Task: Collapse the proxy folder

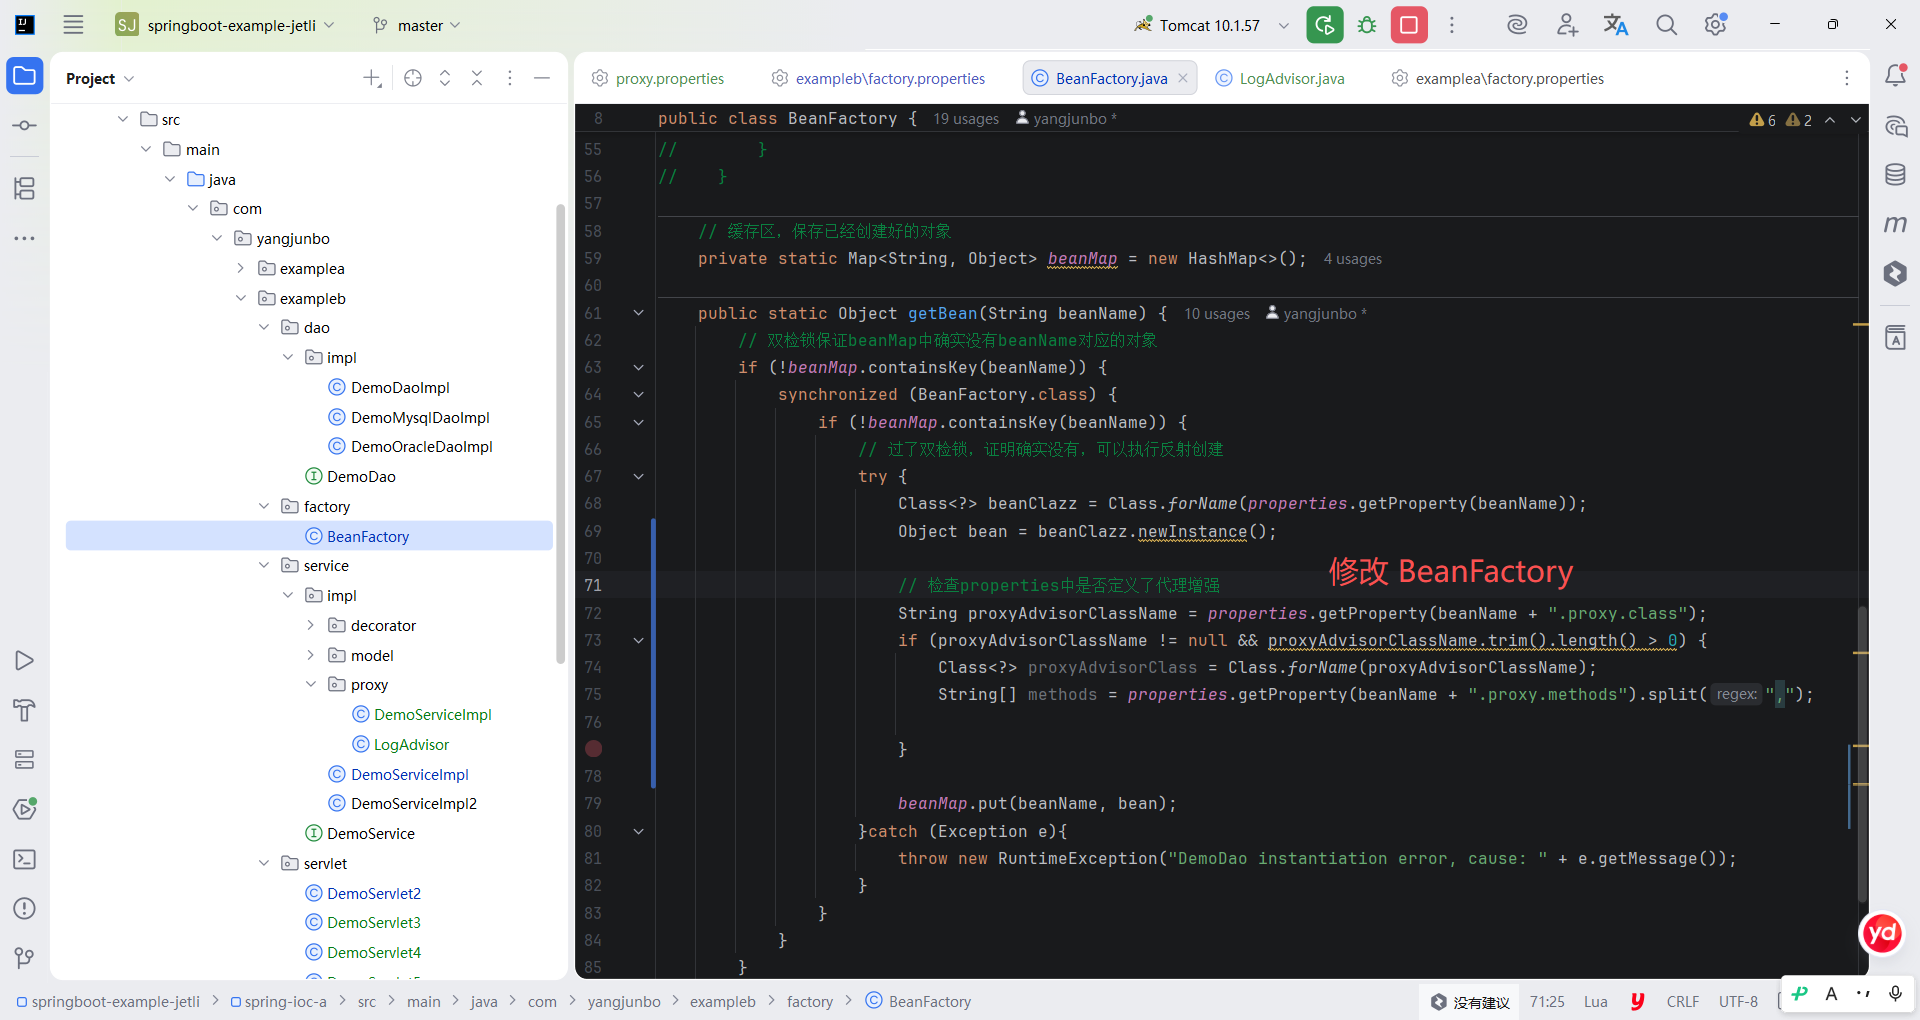Action: coord(310,684)
